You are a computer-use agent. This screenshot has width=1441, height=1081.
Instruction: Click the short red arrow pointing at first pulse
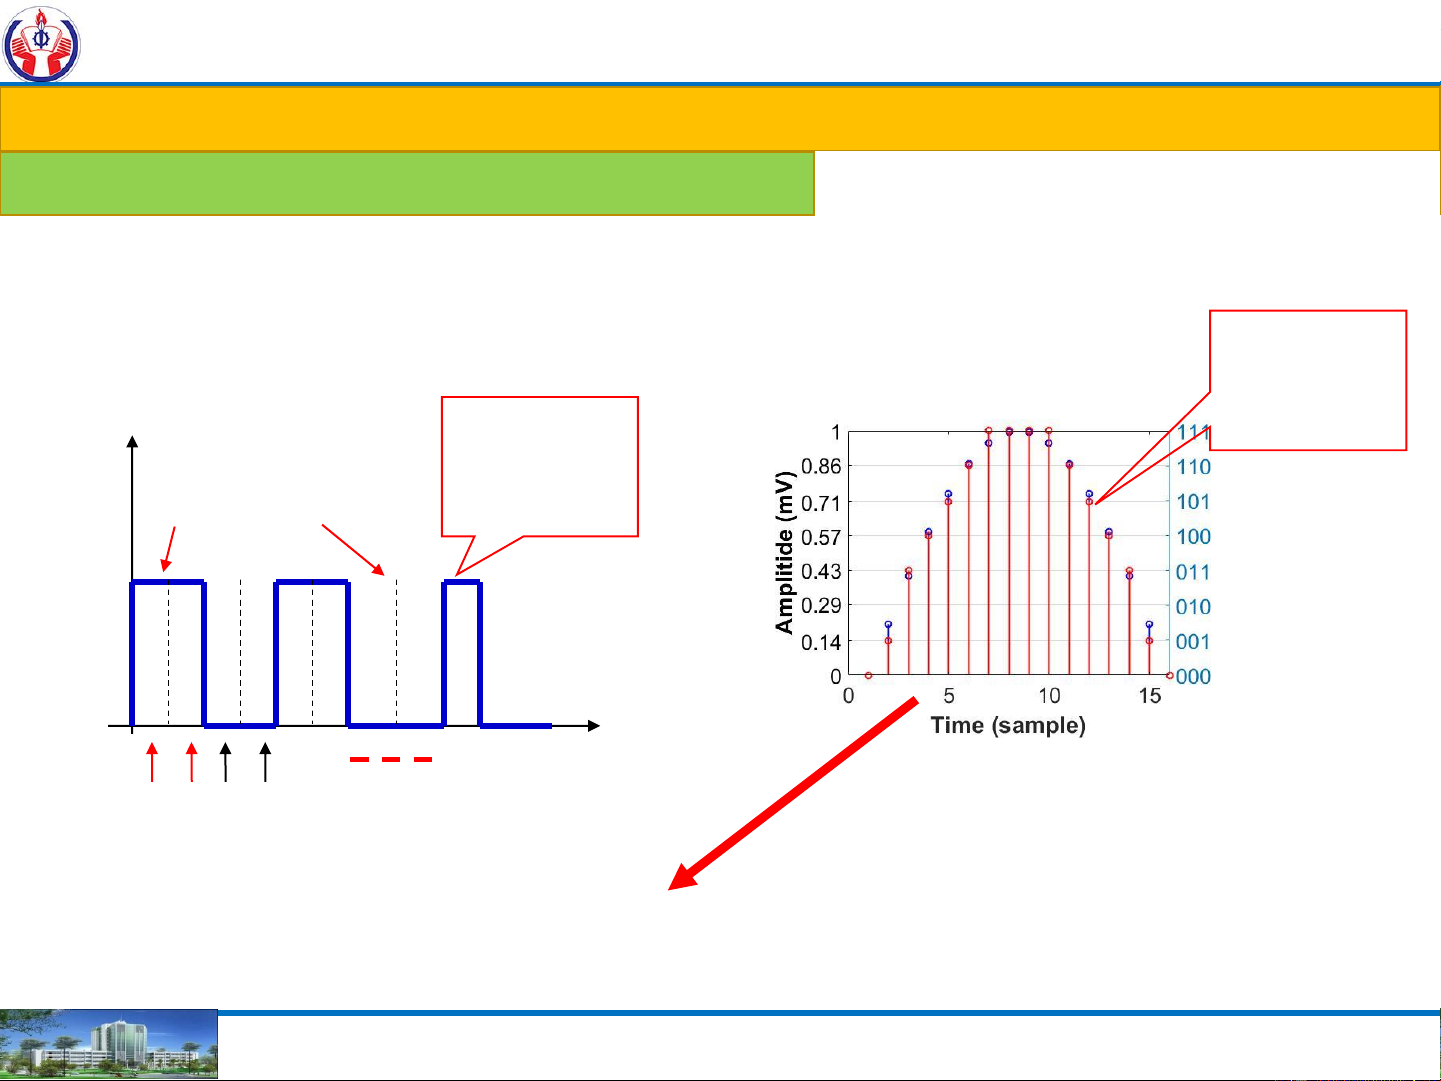tap(170, 547)
